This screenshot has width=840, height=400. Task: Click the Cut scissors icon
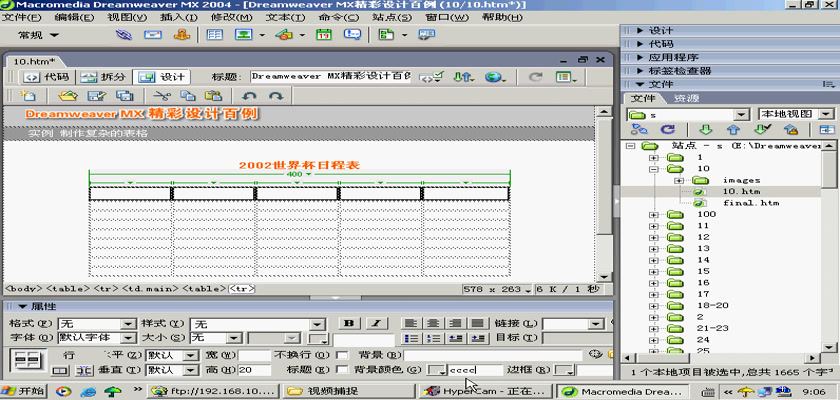(x=161, y=96)
